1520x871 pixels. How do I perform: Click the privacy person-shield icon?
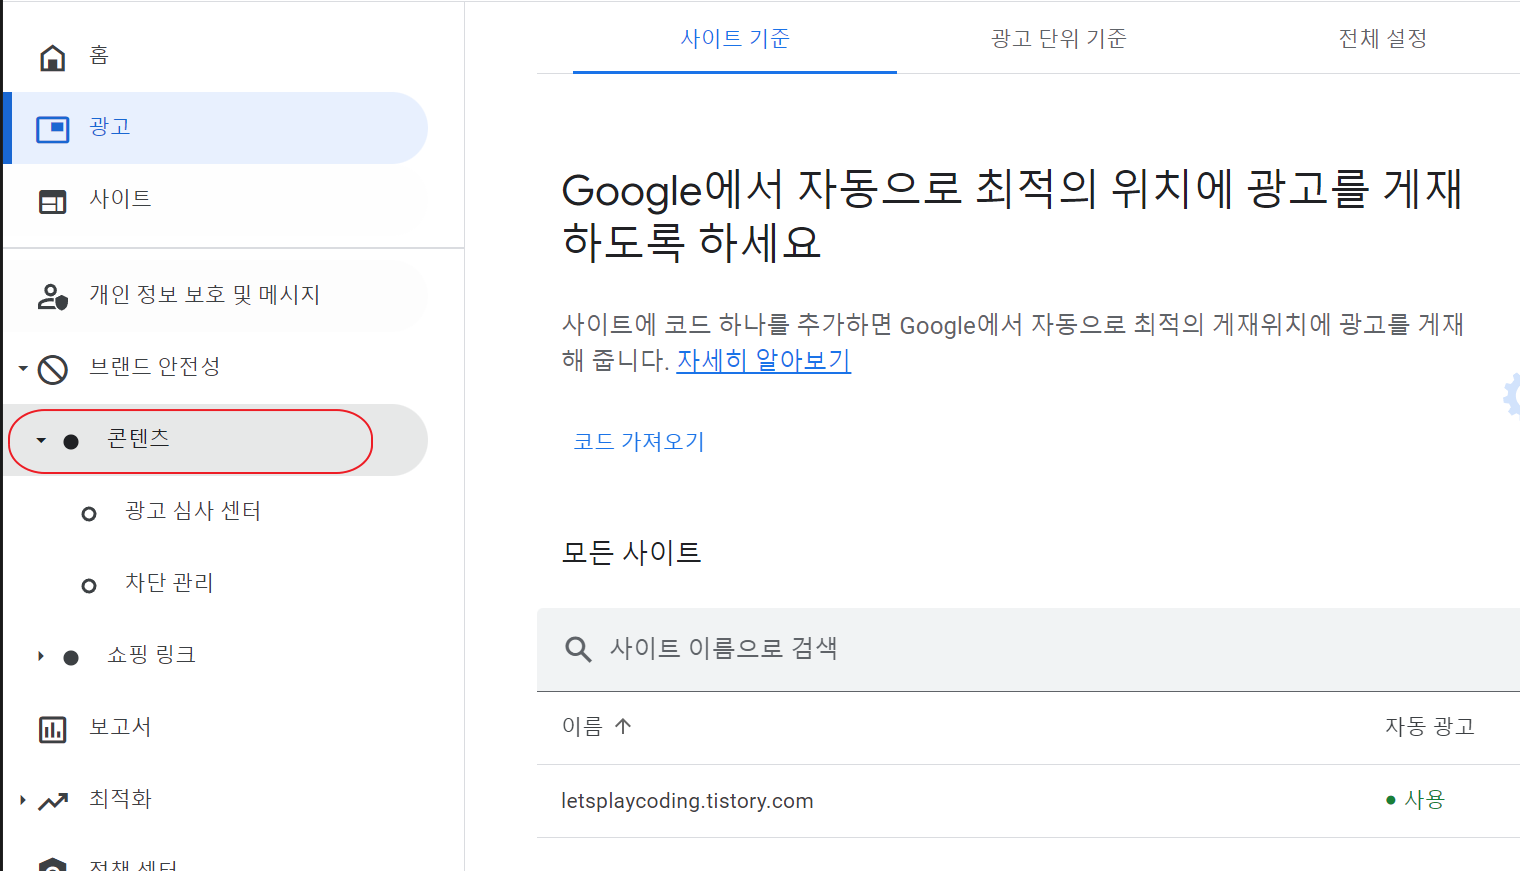(x=53, y=297)
